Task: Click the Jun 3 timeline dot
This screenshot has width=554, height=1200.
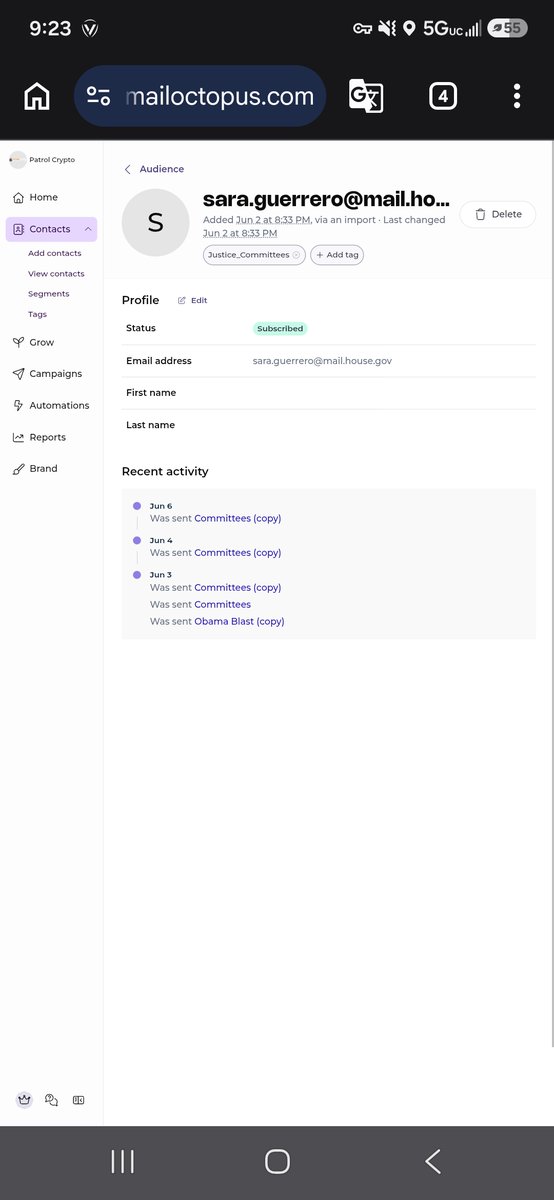Action: click(x=137, y=574)
